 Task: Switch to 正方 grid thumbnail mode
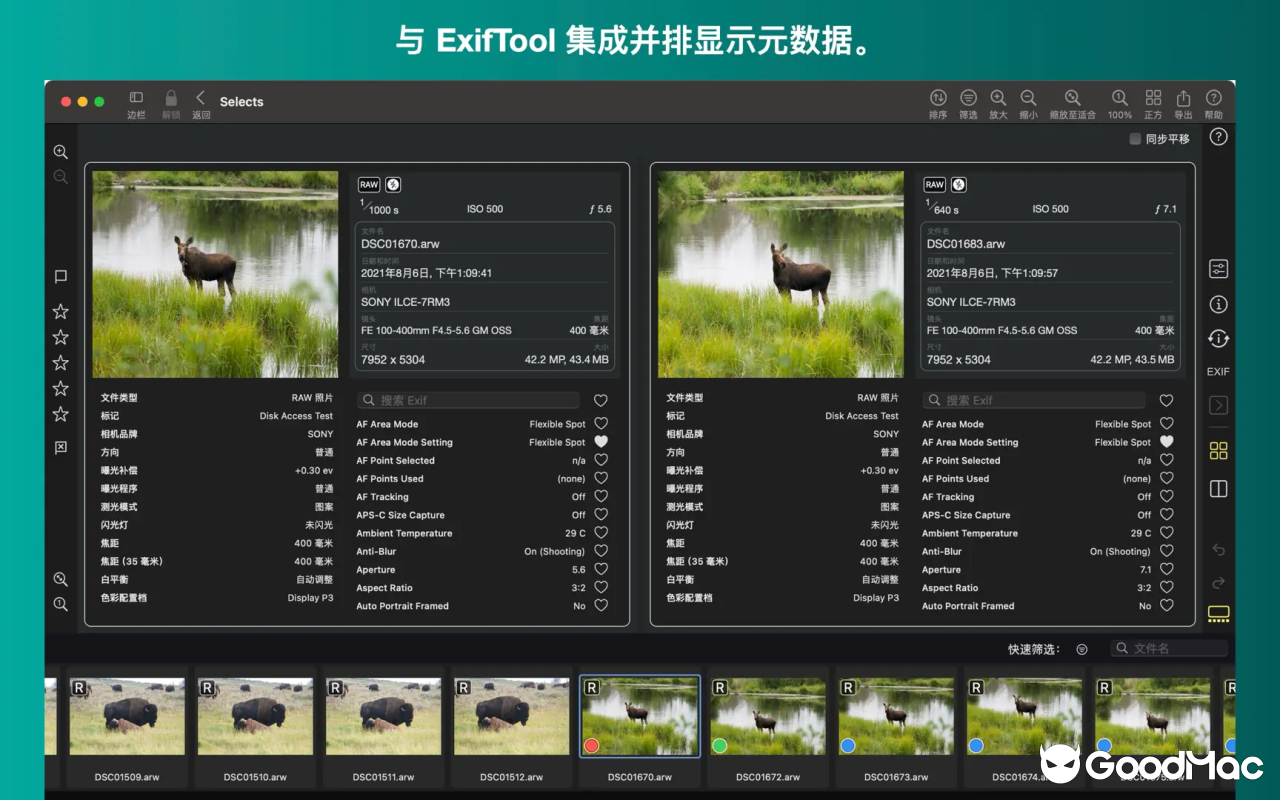pyautogui.click(x=1153, y=98)
